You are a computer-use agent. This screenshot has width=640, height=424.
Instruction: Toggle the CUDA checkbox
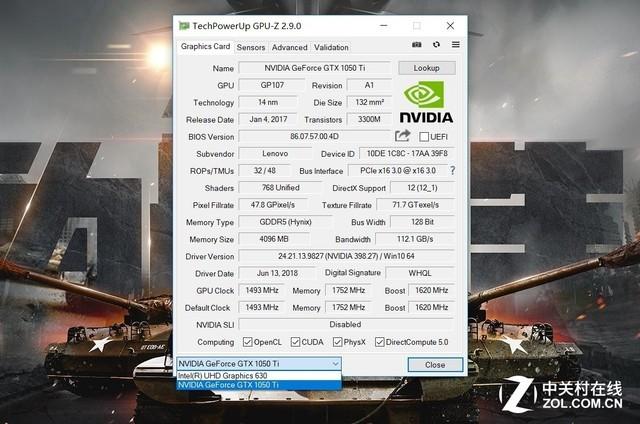297,342
